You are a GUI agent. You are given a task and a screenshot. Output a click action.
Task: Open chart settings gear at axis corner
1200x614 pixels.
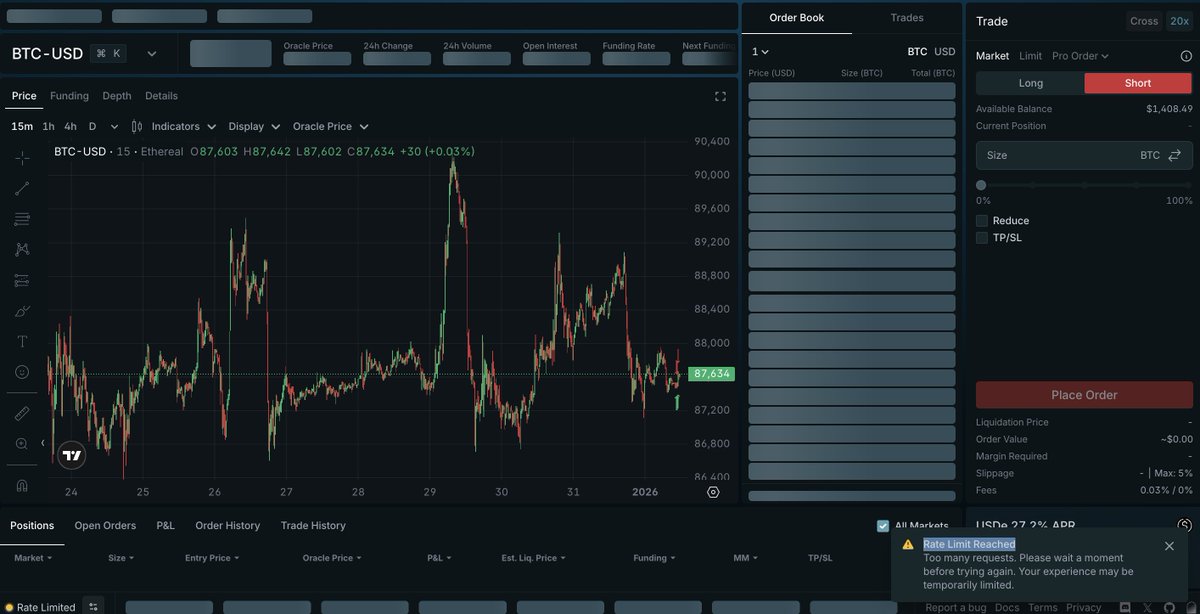pyautogui.click(x=713, y=492)
